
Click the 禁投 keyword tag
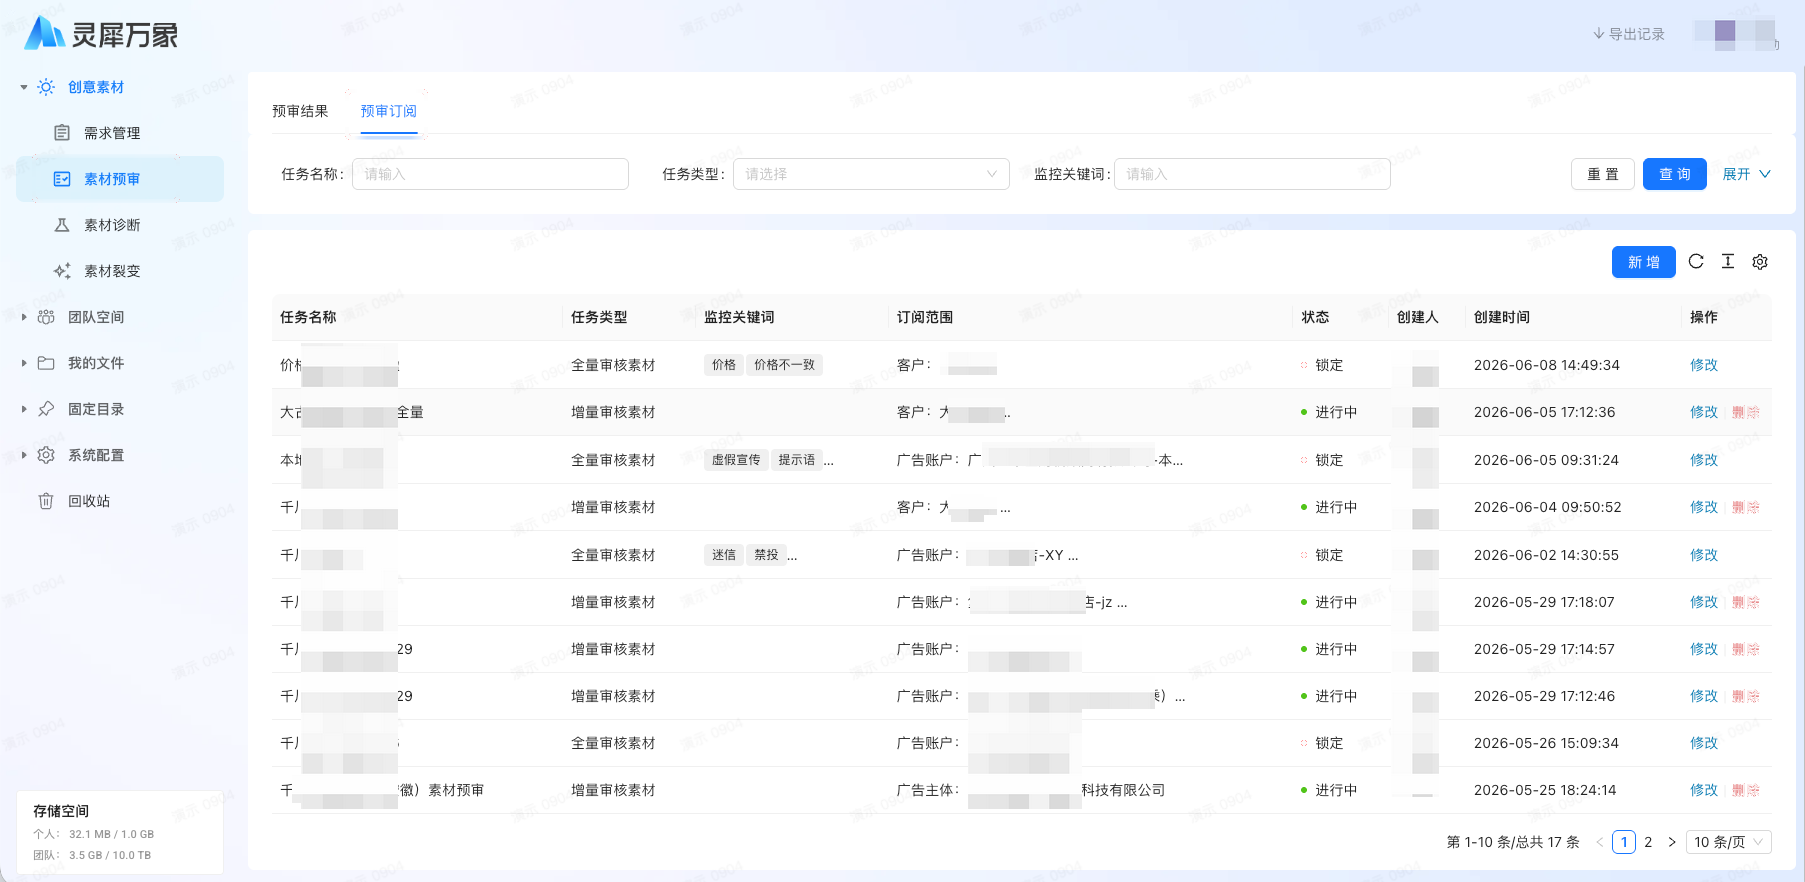766,555
